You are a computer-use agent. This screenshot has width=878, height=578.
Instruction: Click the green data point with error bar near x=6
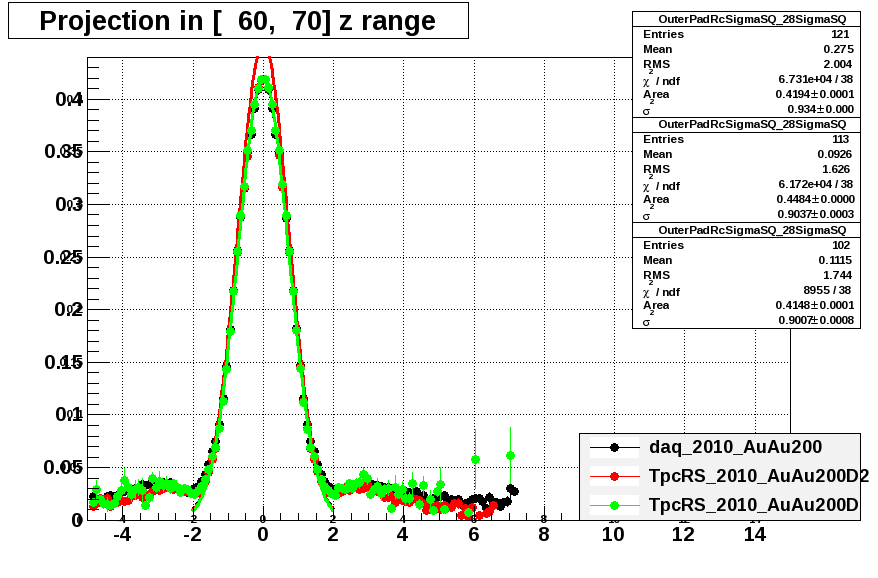[475, 460]
